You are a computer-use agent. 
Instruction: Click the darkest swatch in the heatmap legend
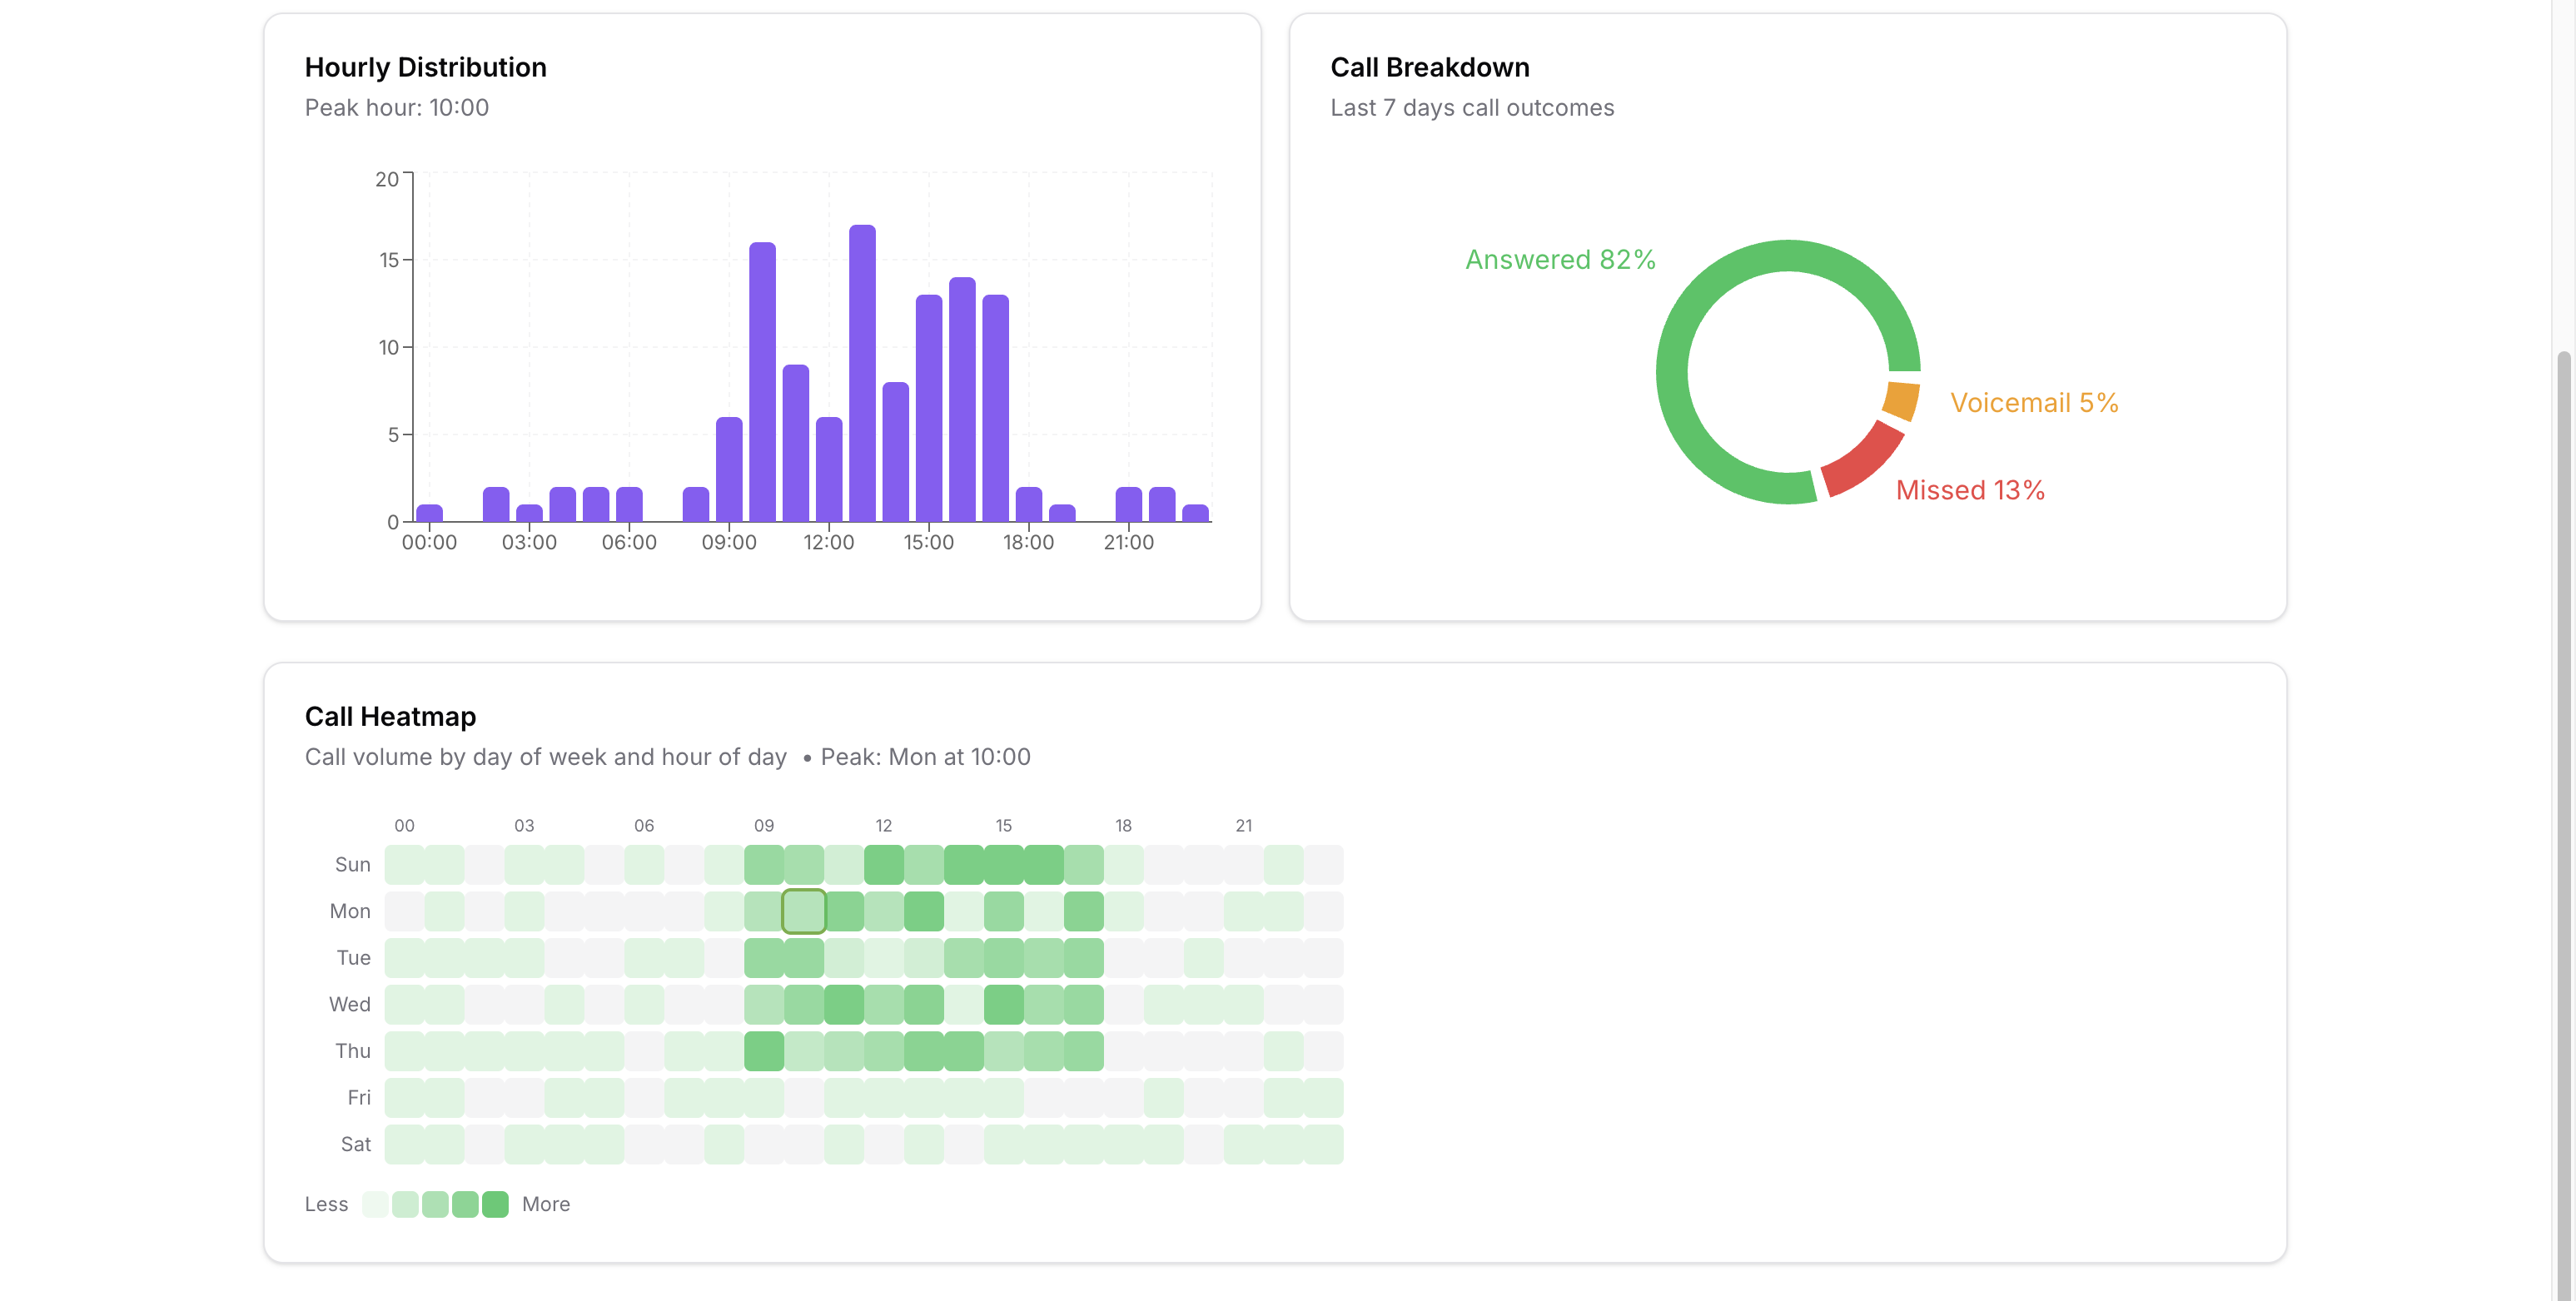[495, 1204]
